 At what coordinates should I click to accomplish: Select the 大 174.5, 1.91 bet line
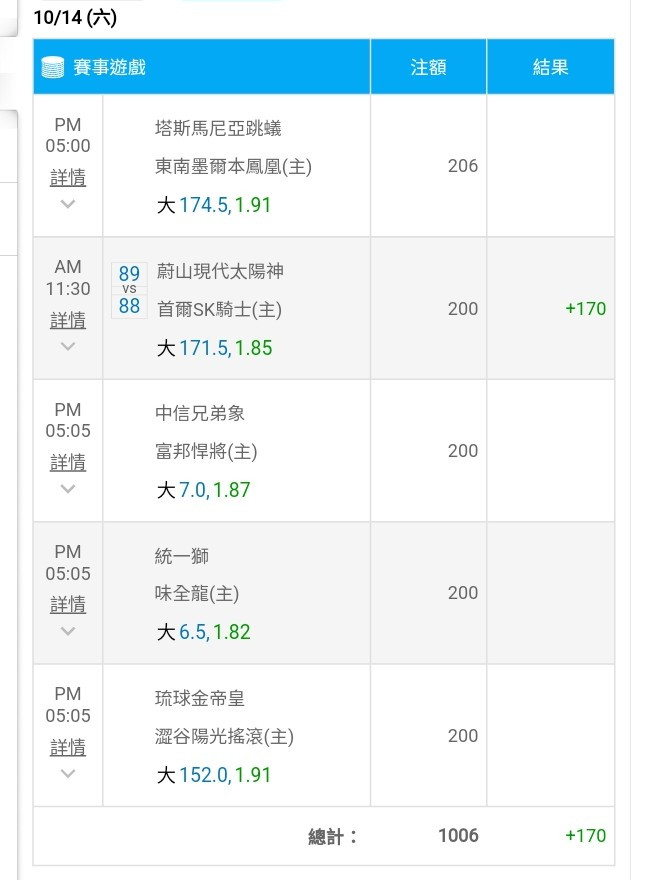[x=214, y=205]
